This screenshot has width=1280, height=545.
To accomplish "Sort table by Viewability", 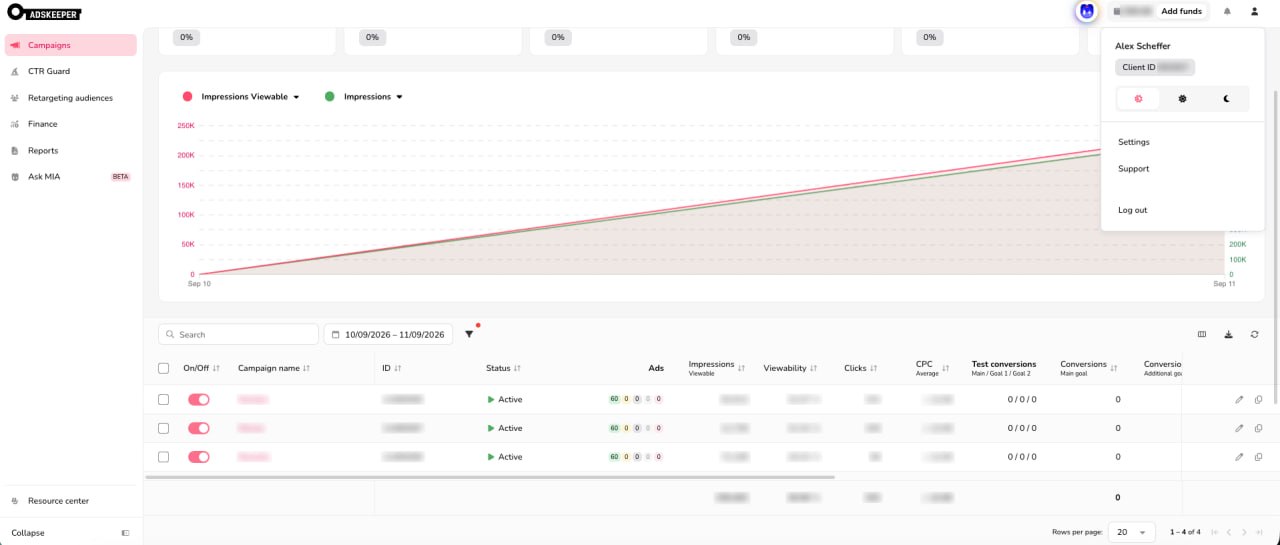I will click(813, 369).
